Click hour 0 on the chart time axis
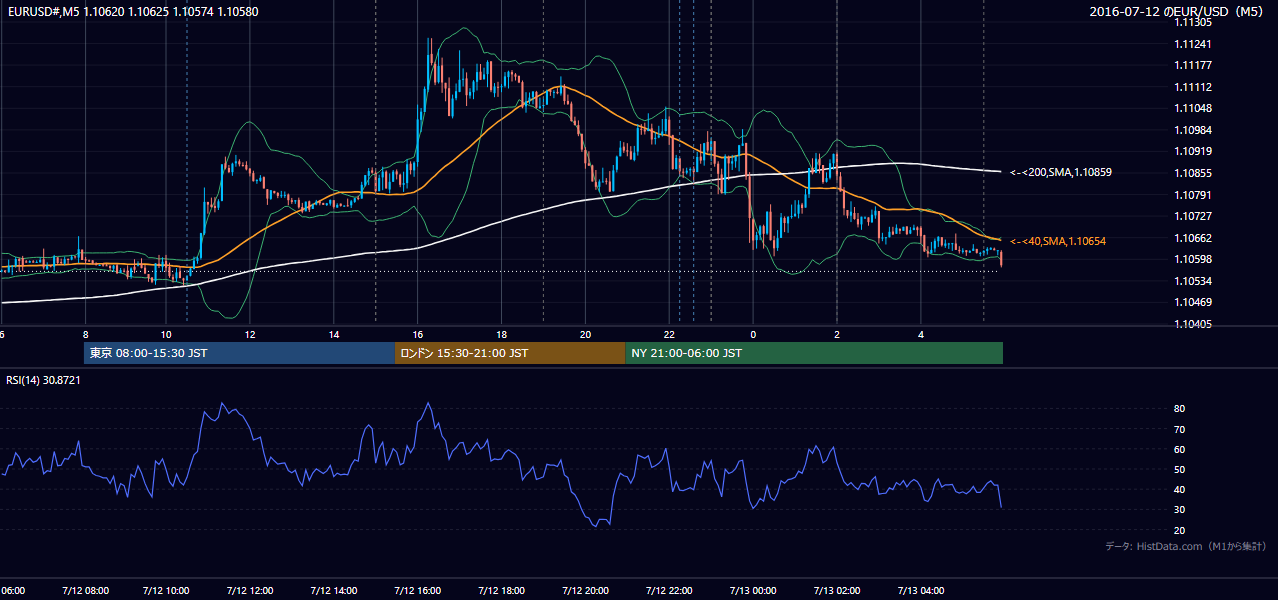The width and height of the screenshot is (1278, 600). [x=753, y=334]
